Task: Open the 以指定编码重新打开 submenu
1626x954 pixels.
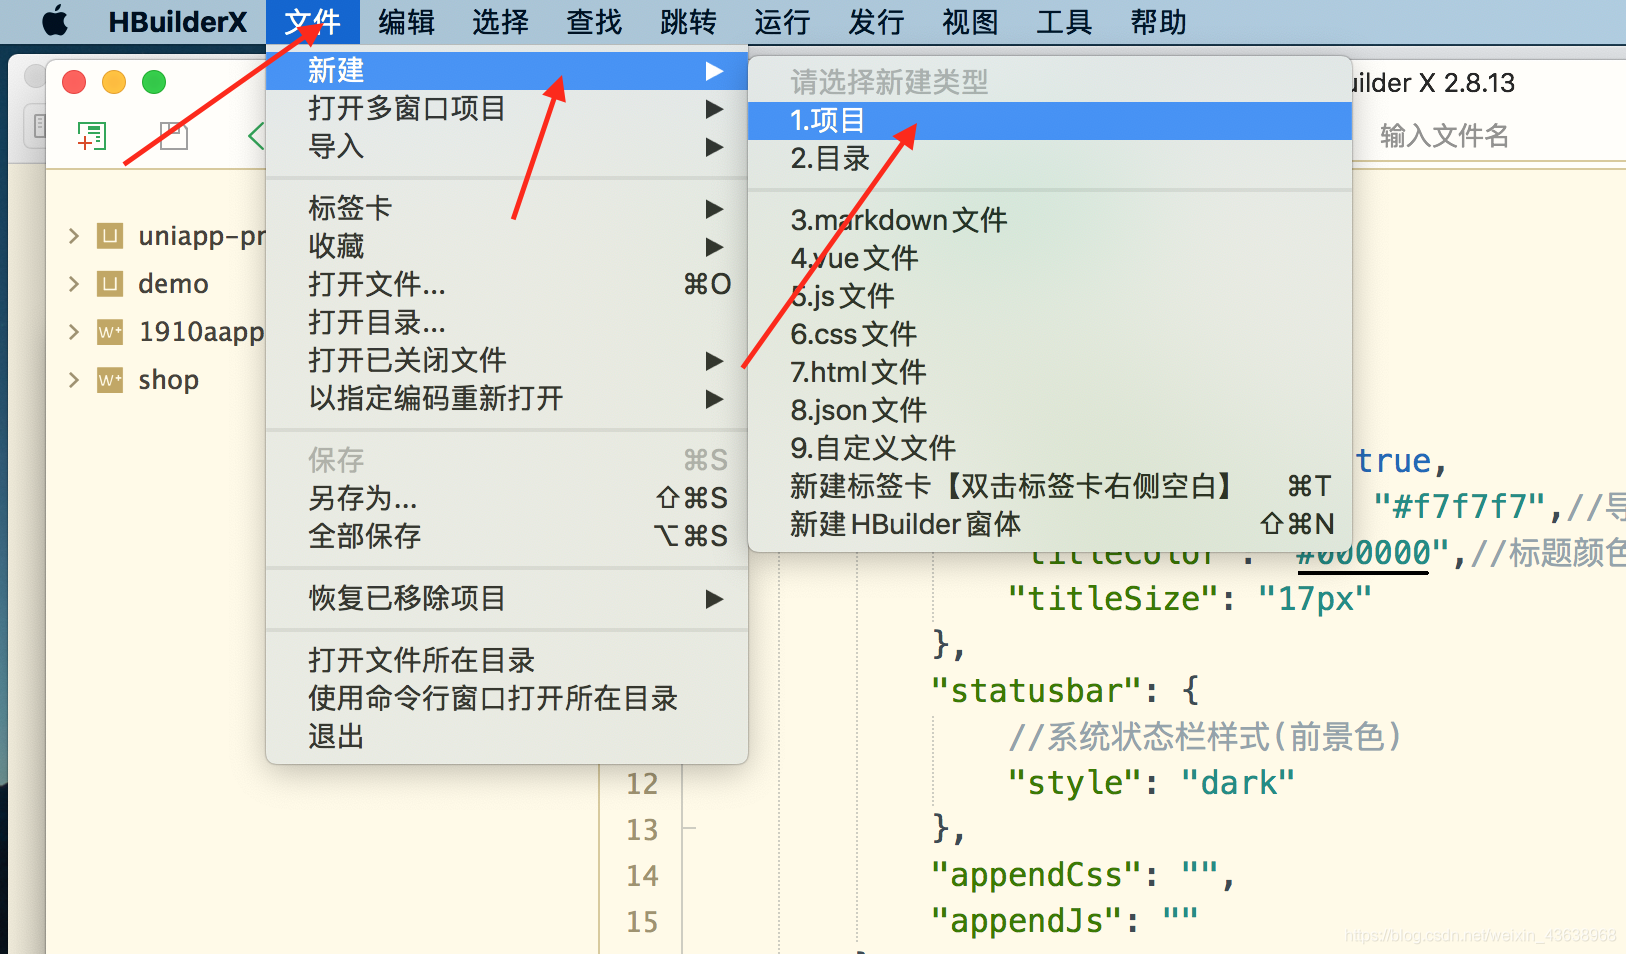Action: pos(507,398)
